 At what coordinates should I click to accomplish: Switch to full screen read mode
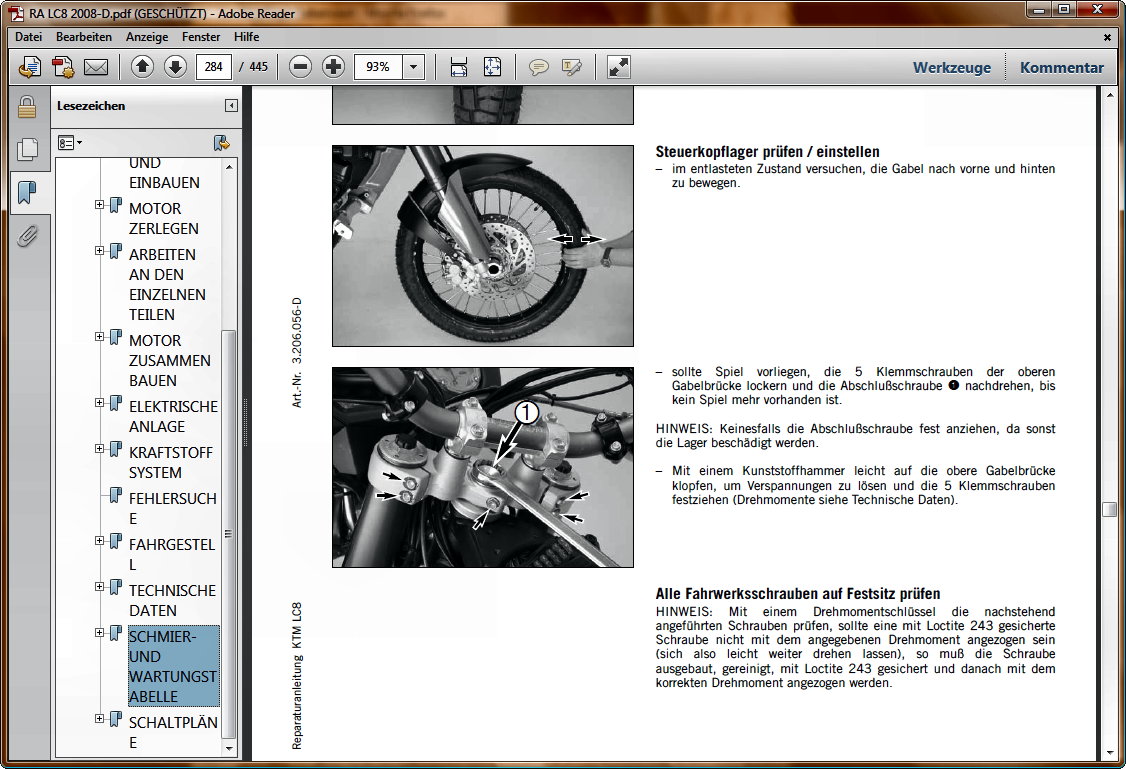(x=619, y=68)
